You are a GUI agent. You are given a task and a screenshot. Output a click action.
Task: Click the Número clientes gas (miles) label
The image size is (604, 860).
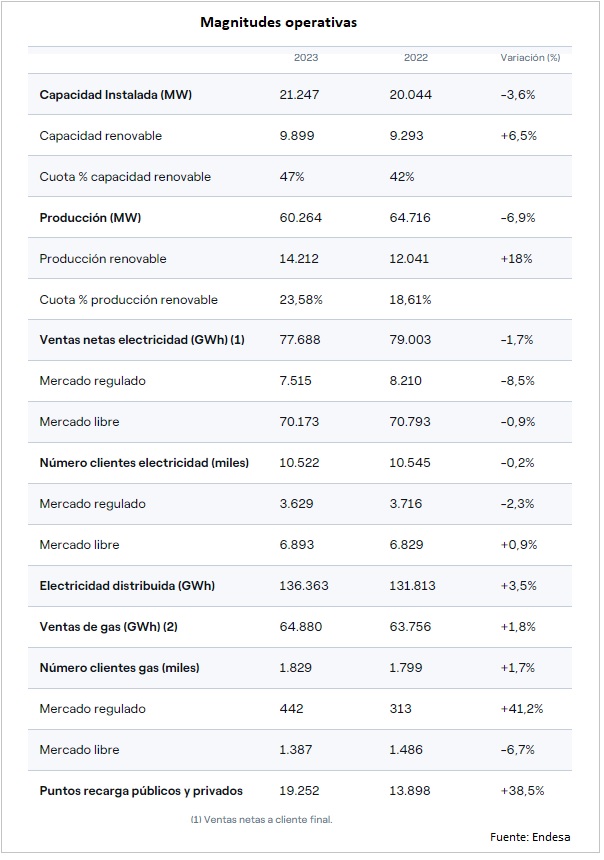click(120, 668)
